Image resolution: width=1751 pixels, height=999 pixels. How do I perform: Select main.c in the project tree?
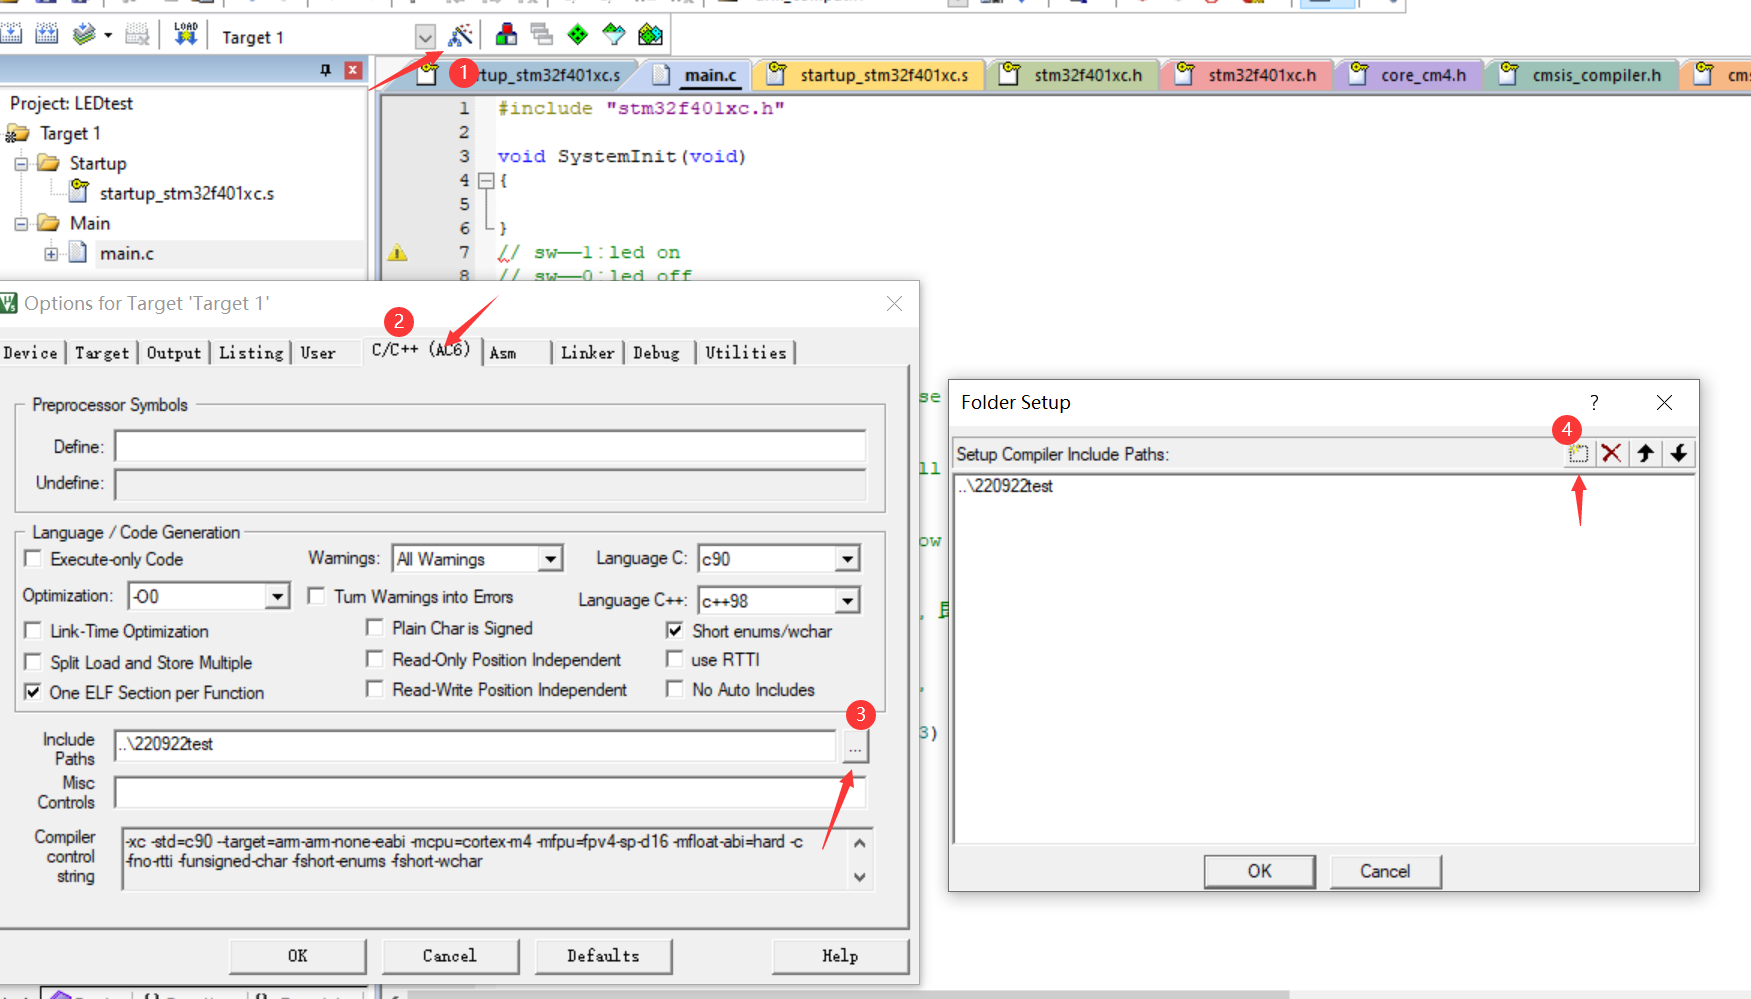[x=127, y=253]
